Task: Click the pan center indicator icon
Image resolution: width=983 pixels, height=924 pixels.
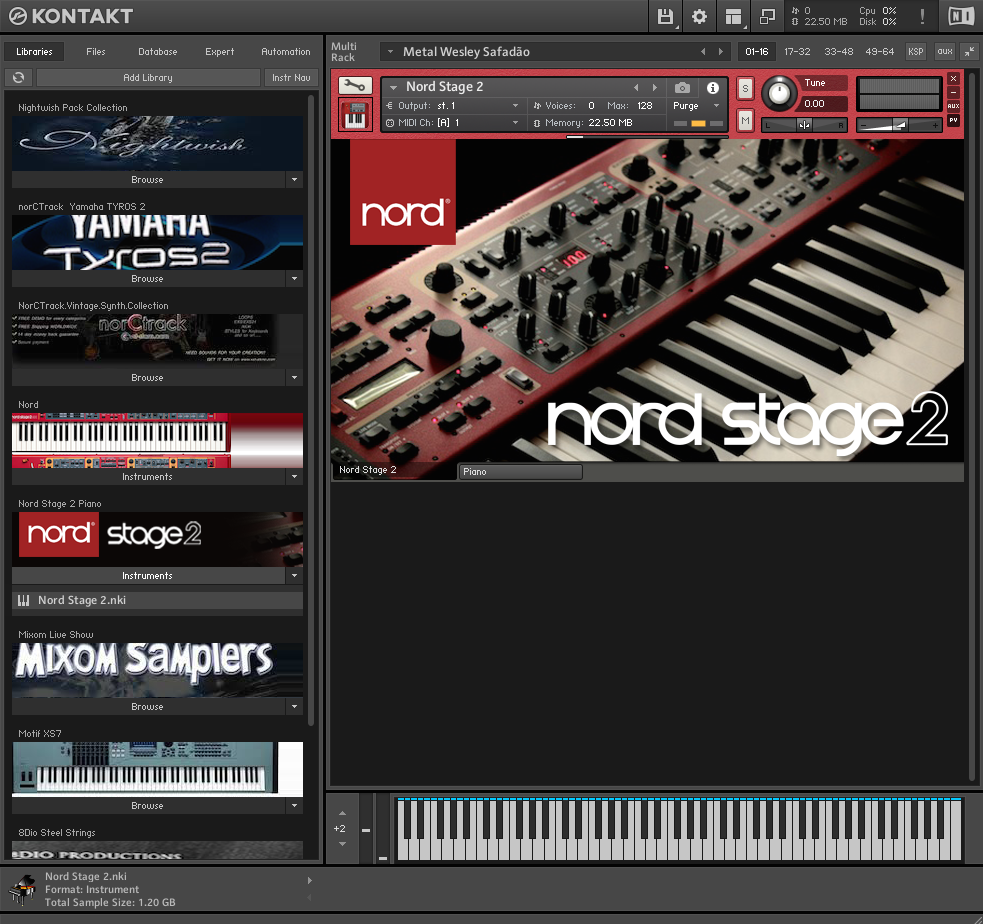Action: point(804,125)
